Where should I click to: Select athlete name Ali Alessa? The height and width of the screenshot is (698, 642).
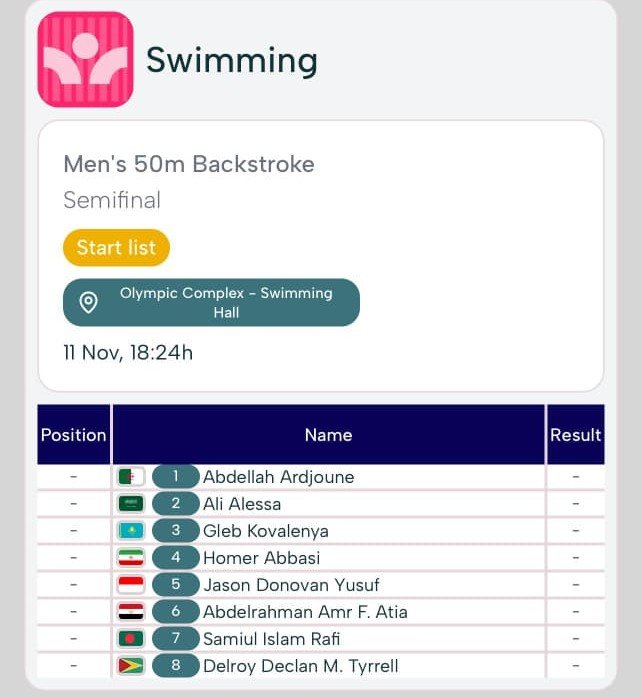tap(242, 504)
